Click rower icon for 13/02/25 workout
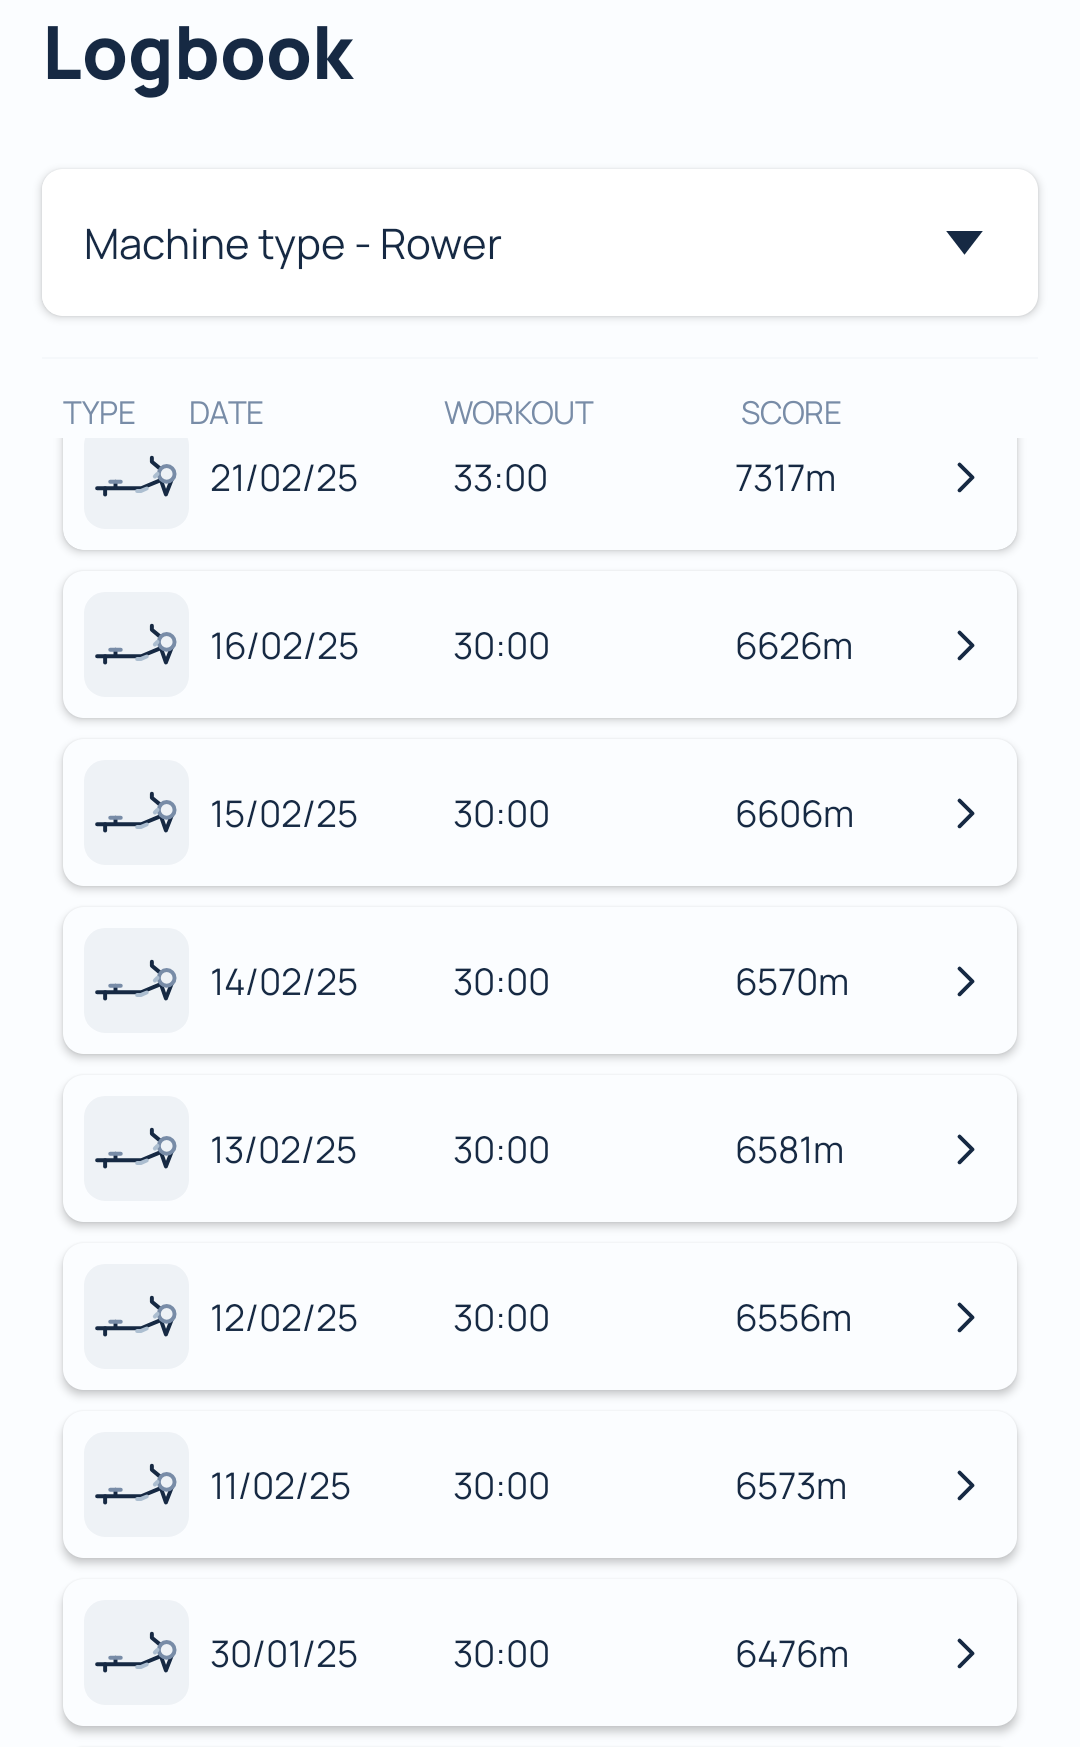 136,1149
